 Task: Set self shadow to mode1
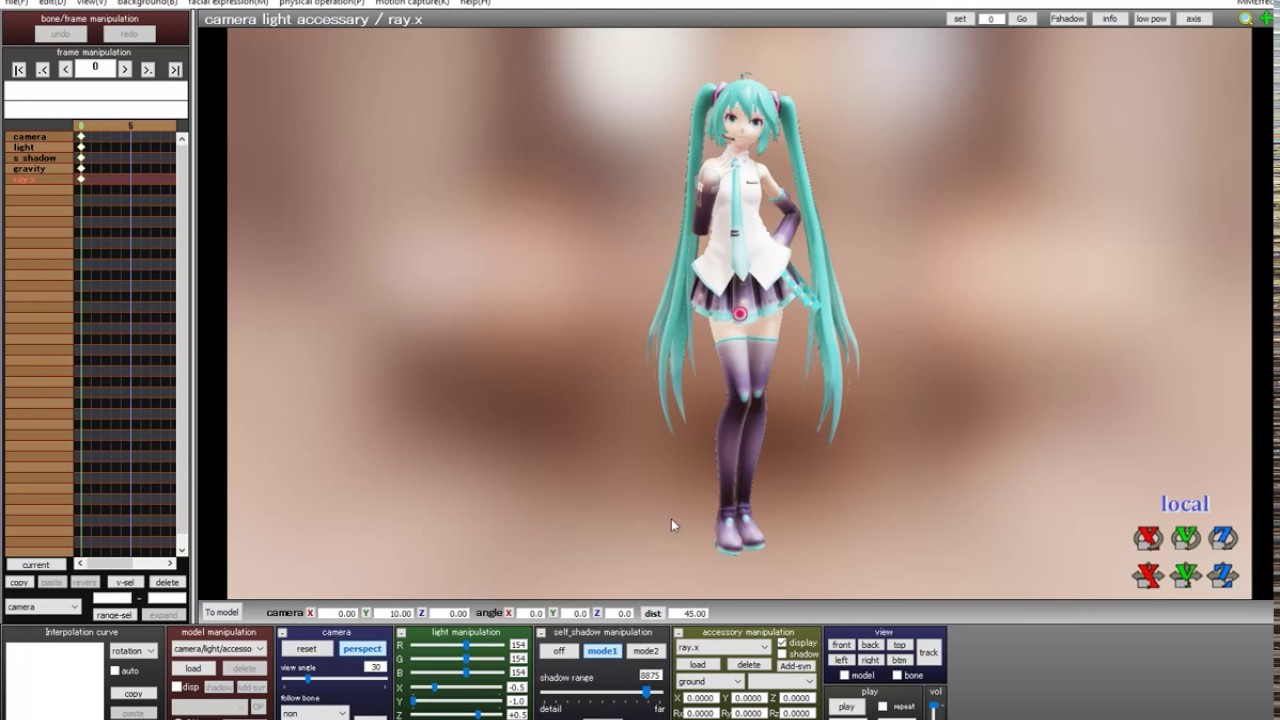[602, 651]
